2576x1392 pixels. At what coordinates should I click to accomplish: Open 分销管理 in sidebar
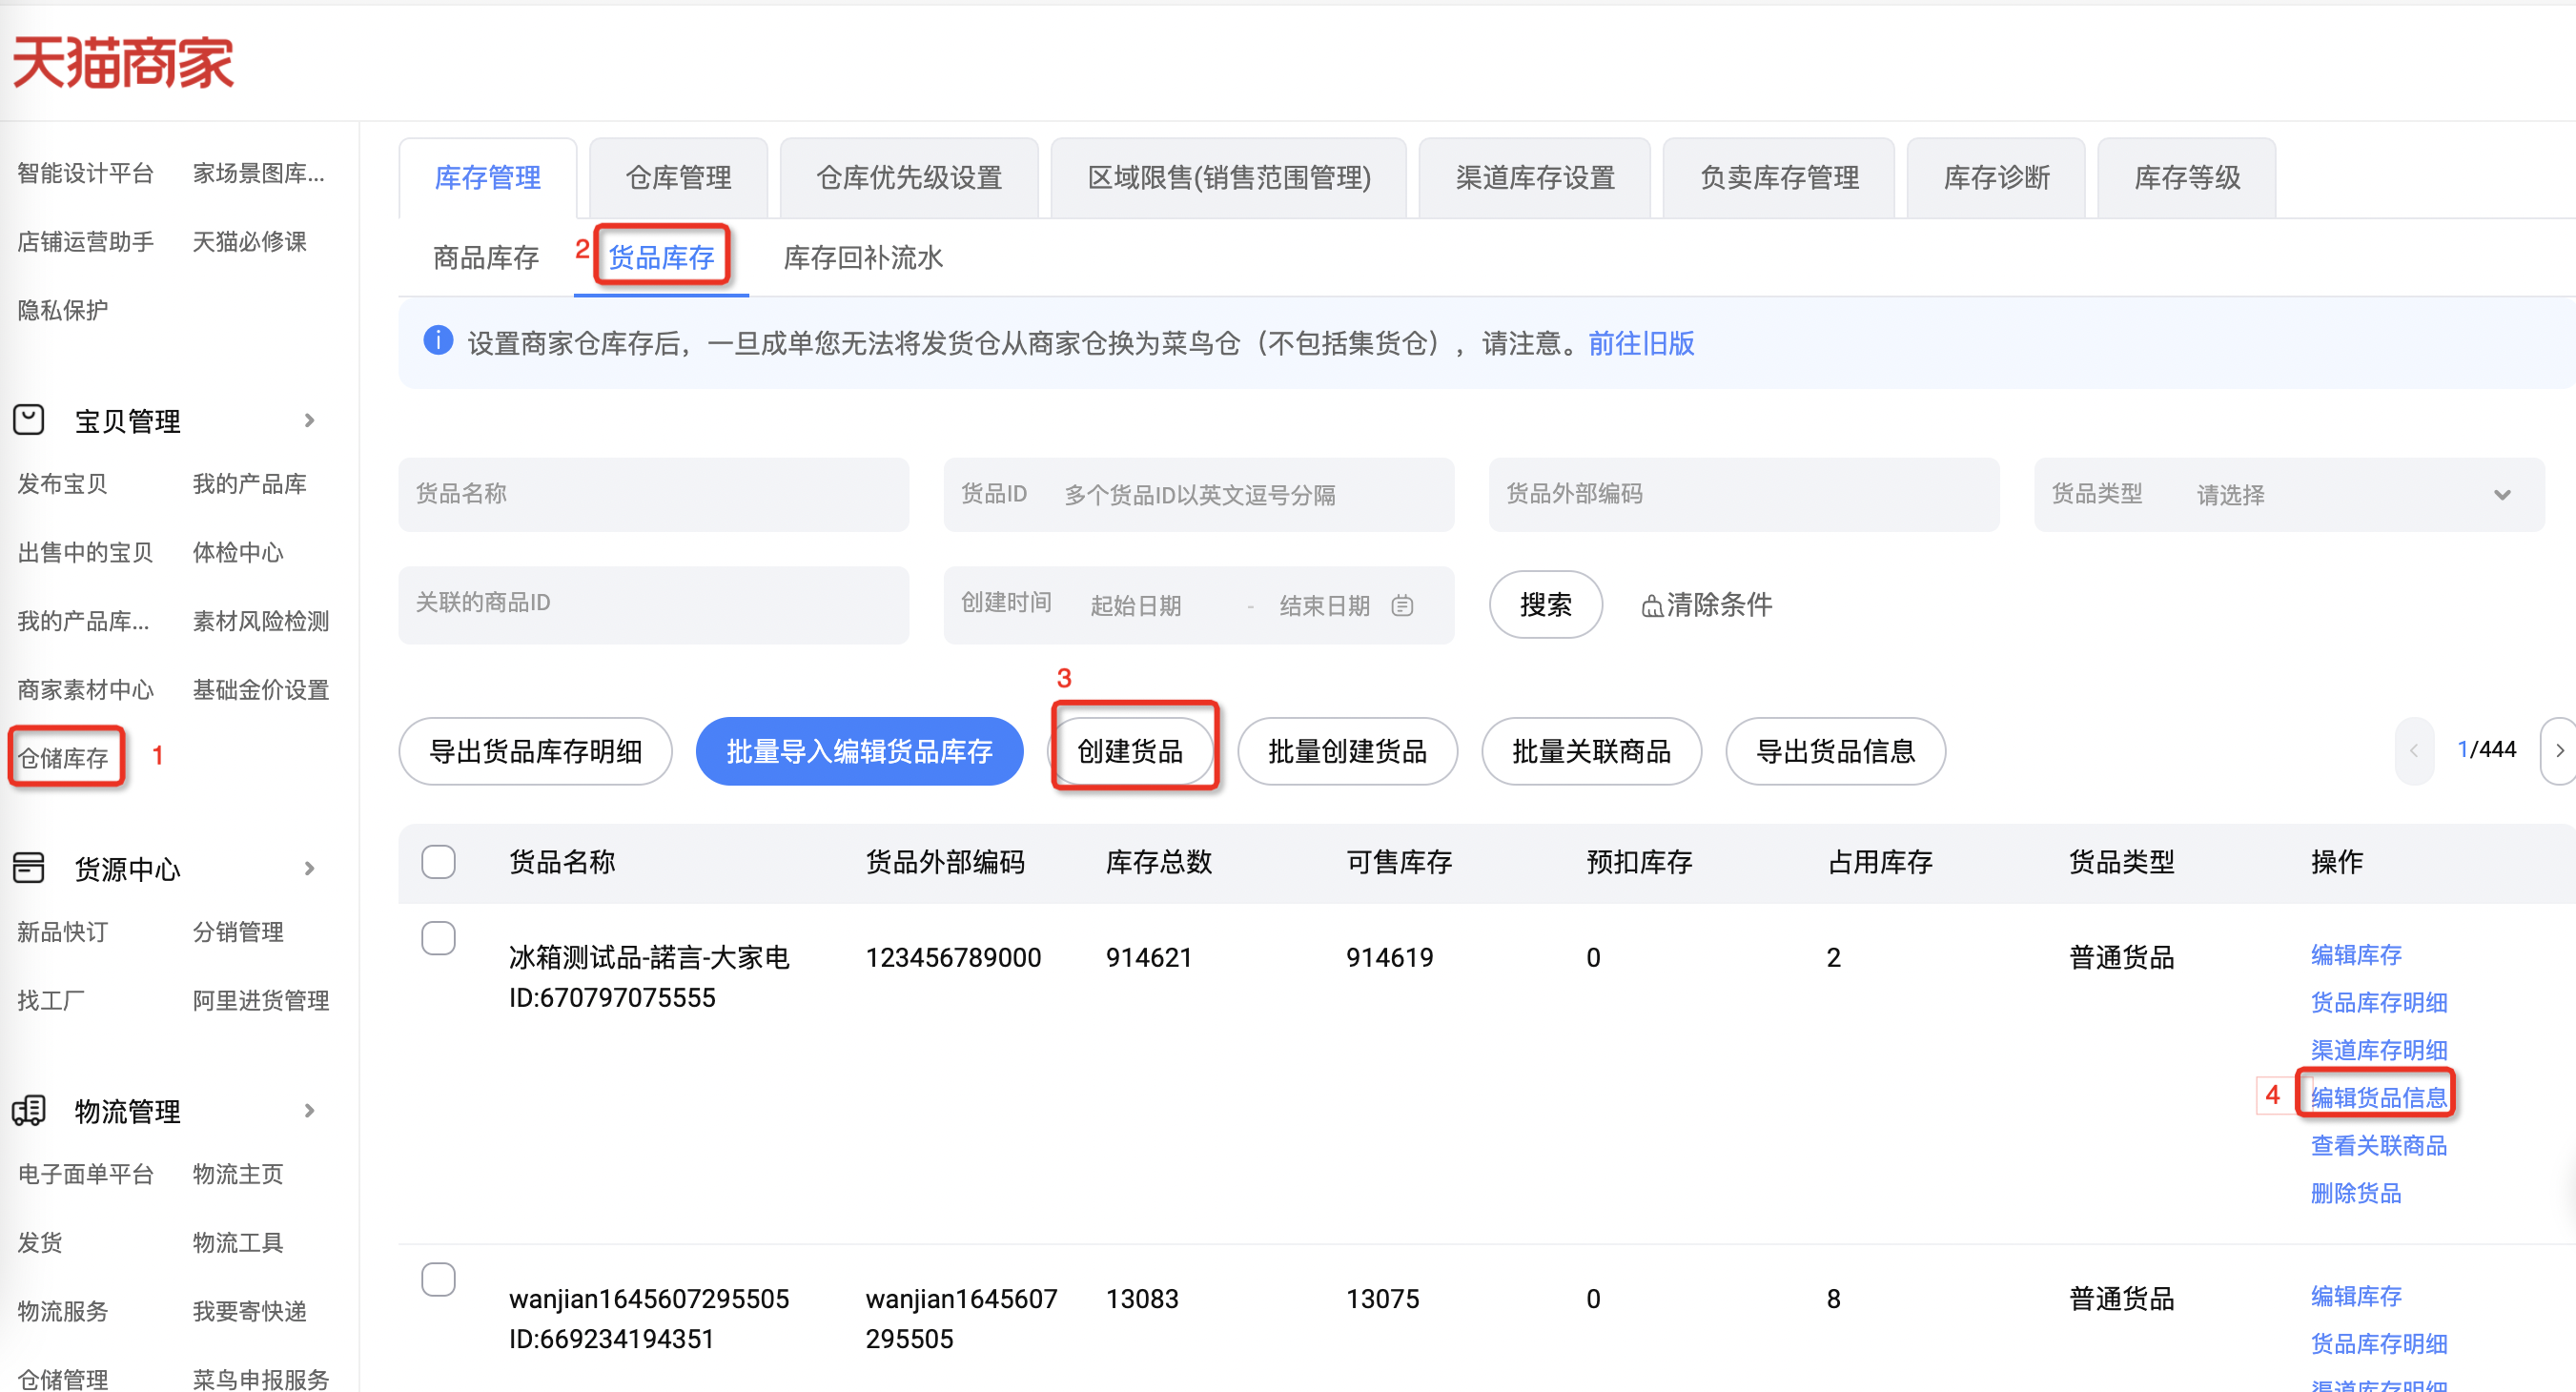(239, 932)
